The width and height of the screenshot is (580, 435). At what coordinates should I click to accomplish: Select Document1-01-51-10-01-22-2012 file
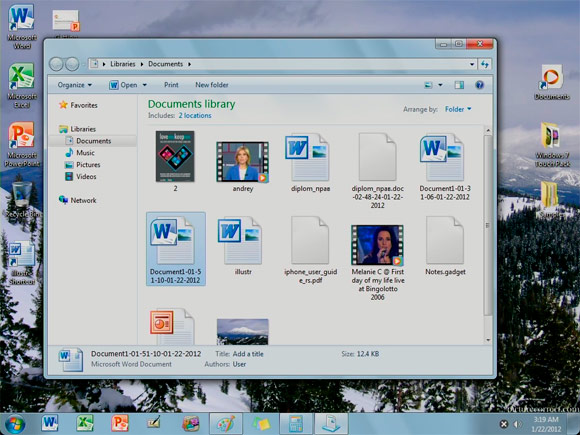pyautogui.click(x=176, y=249)
